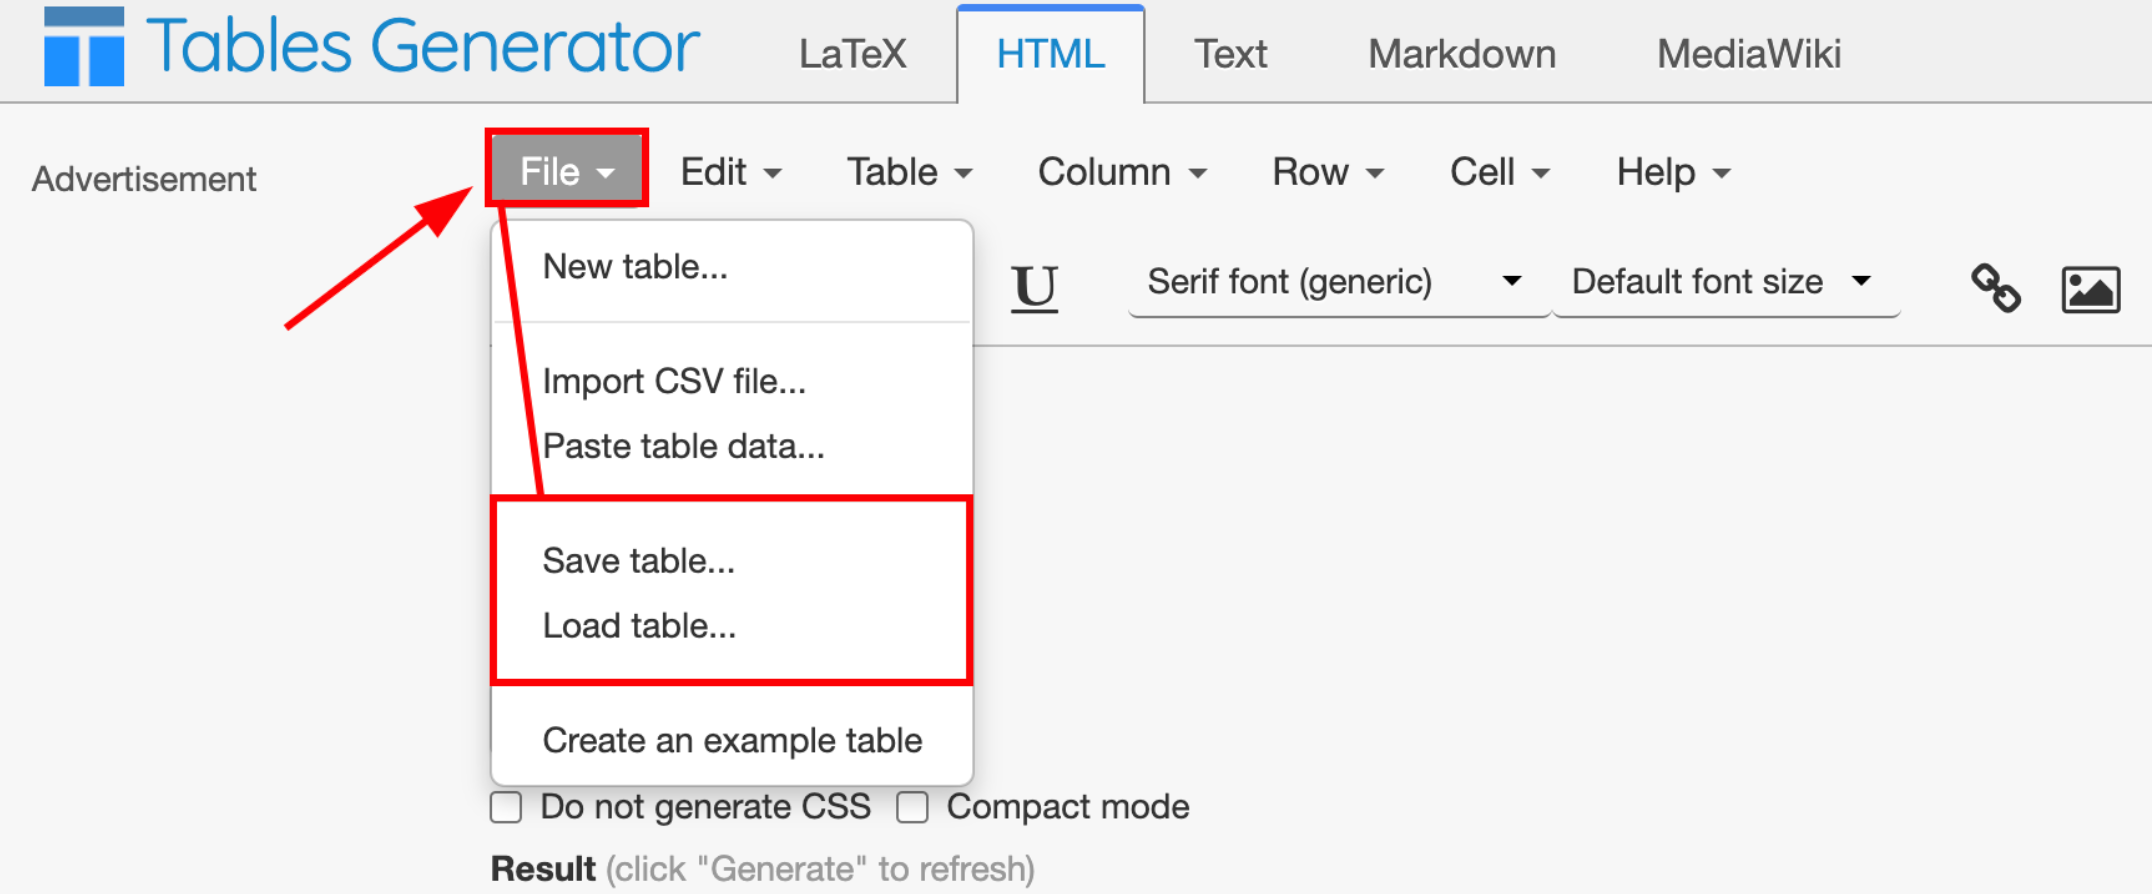
Task: Expand the Edit dropdown menu
Action: click(x=730, y=172)
